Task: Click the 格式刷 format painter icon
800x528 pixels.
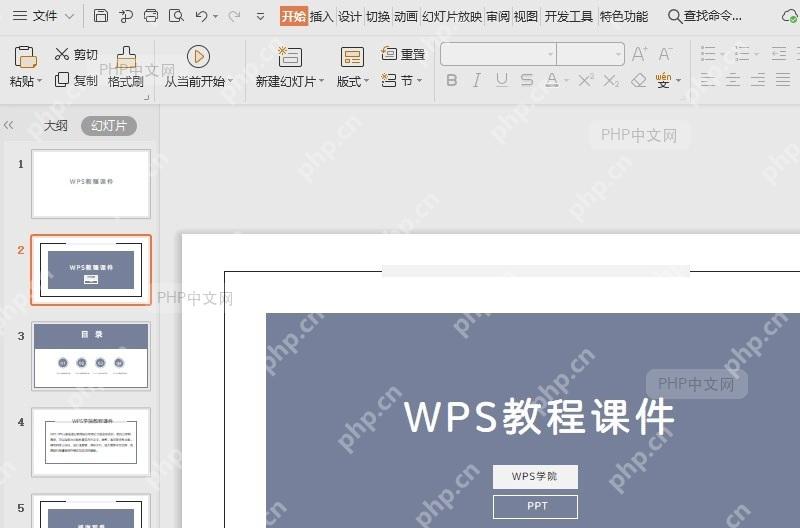Action: pos(126,57)
